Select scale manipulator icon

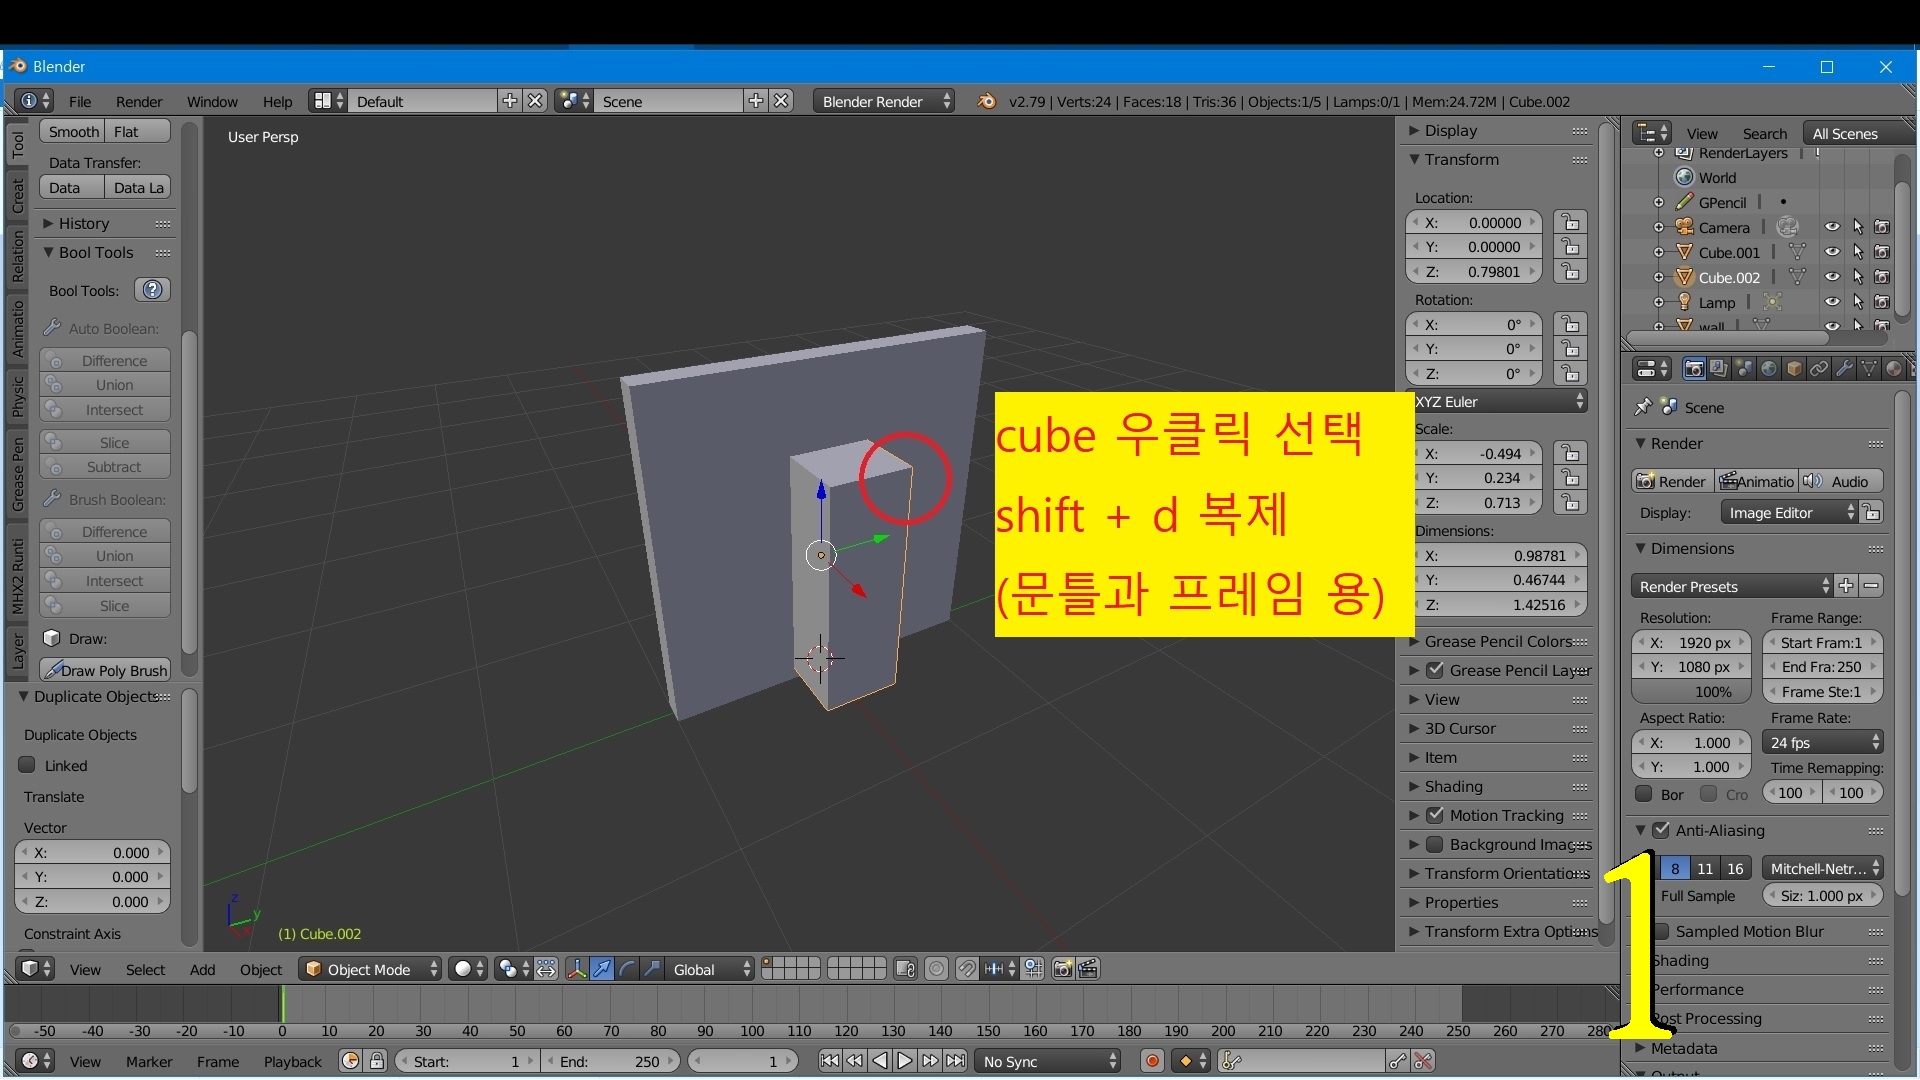[x=652, y=969]
